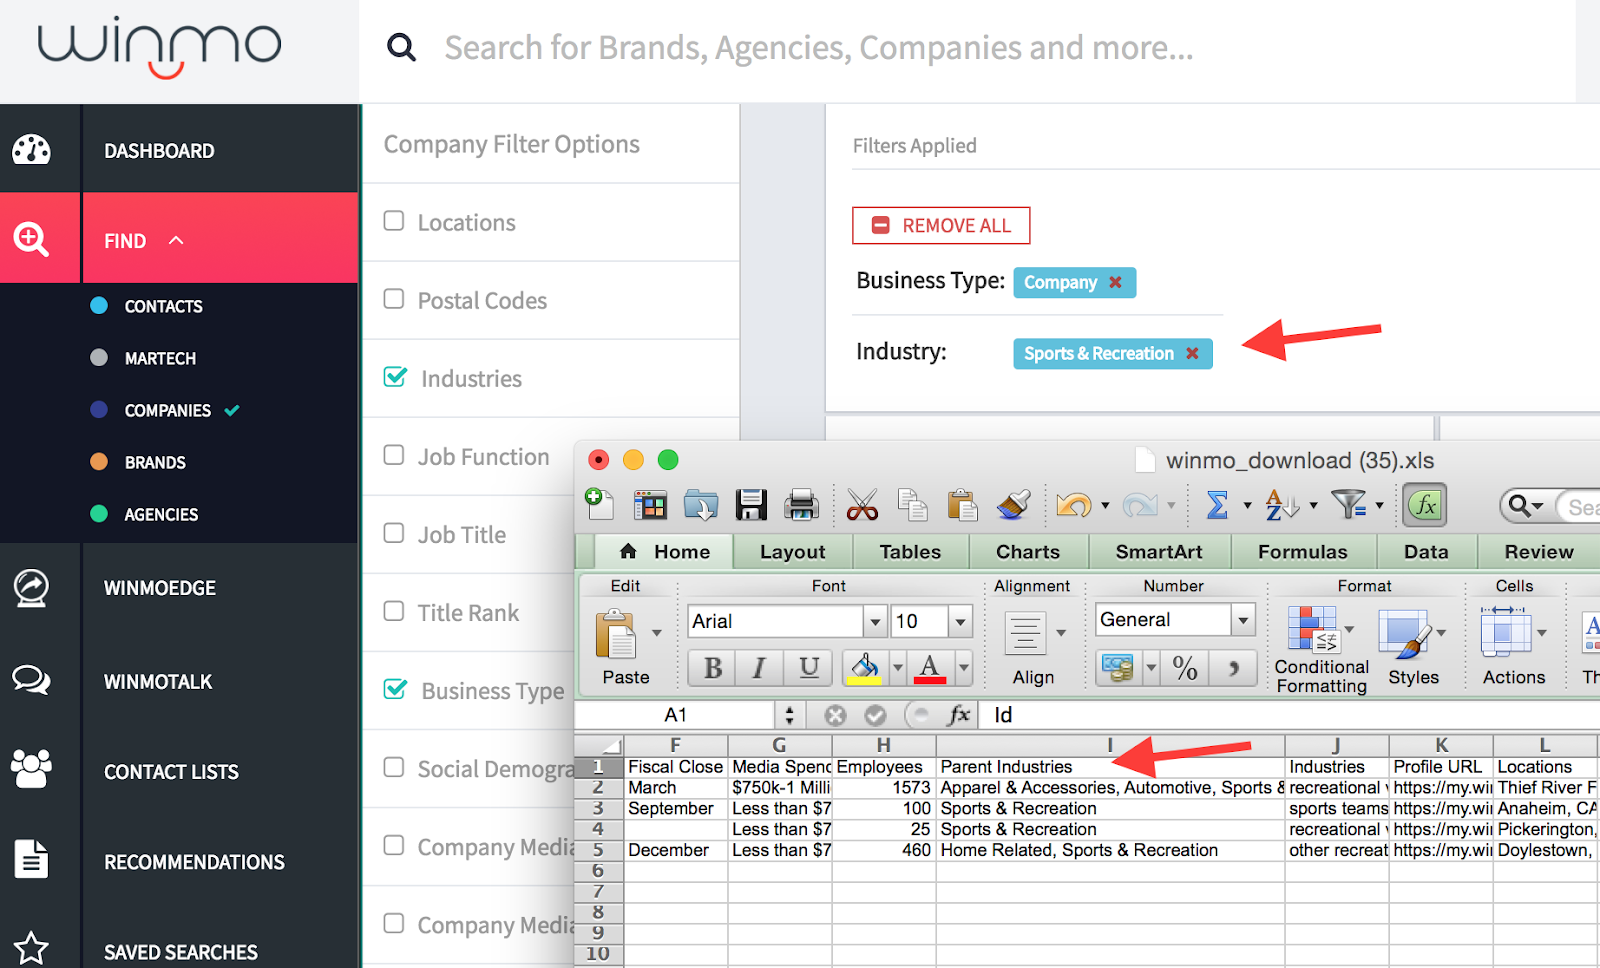Select the Parent Industries header cell

[x=1110, y=767]
